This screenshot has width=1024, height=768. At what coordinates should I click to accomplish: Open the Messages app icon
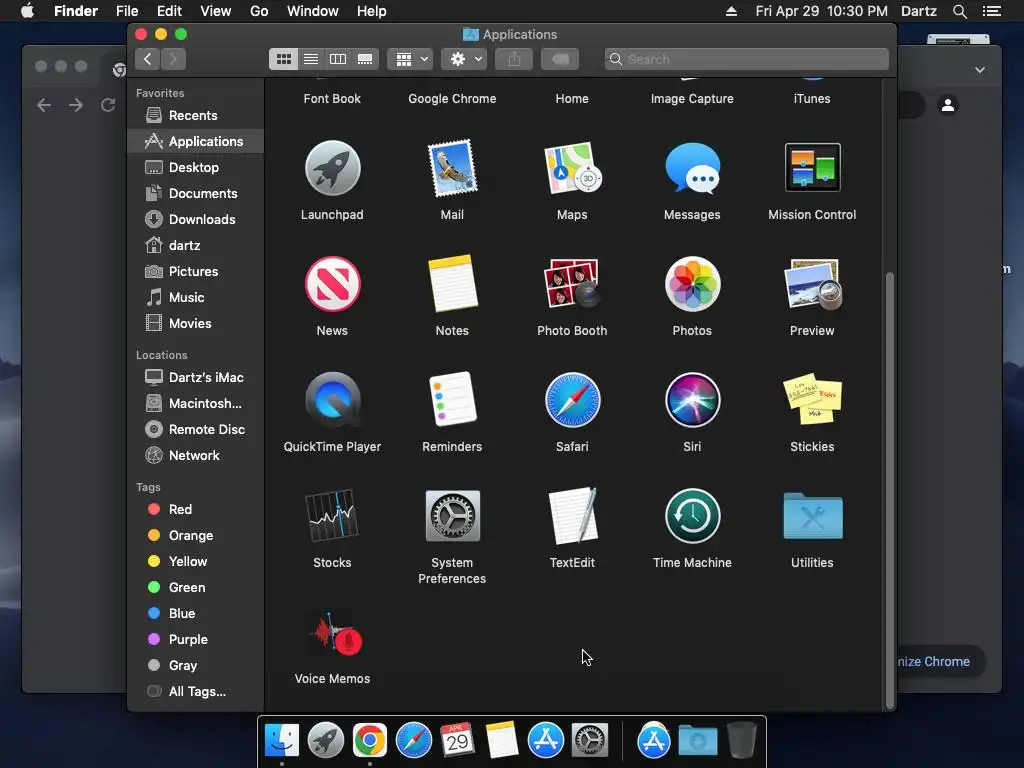(692, 168)
